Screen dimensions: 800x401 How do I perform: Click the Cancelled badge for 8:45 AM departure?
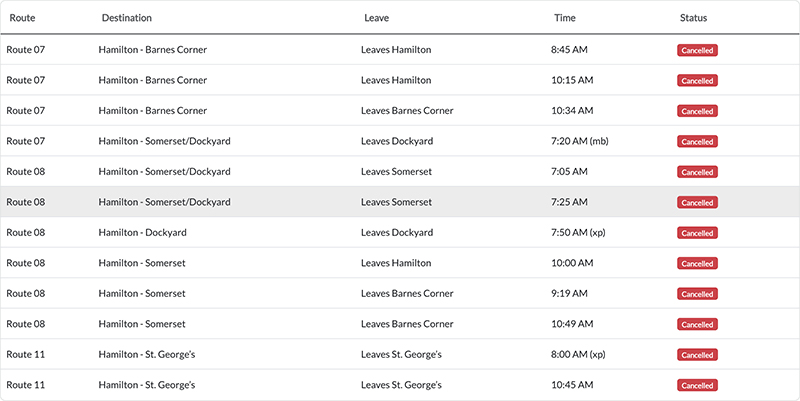pyautogui.click(x=697, y=50)
